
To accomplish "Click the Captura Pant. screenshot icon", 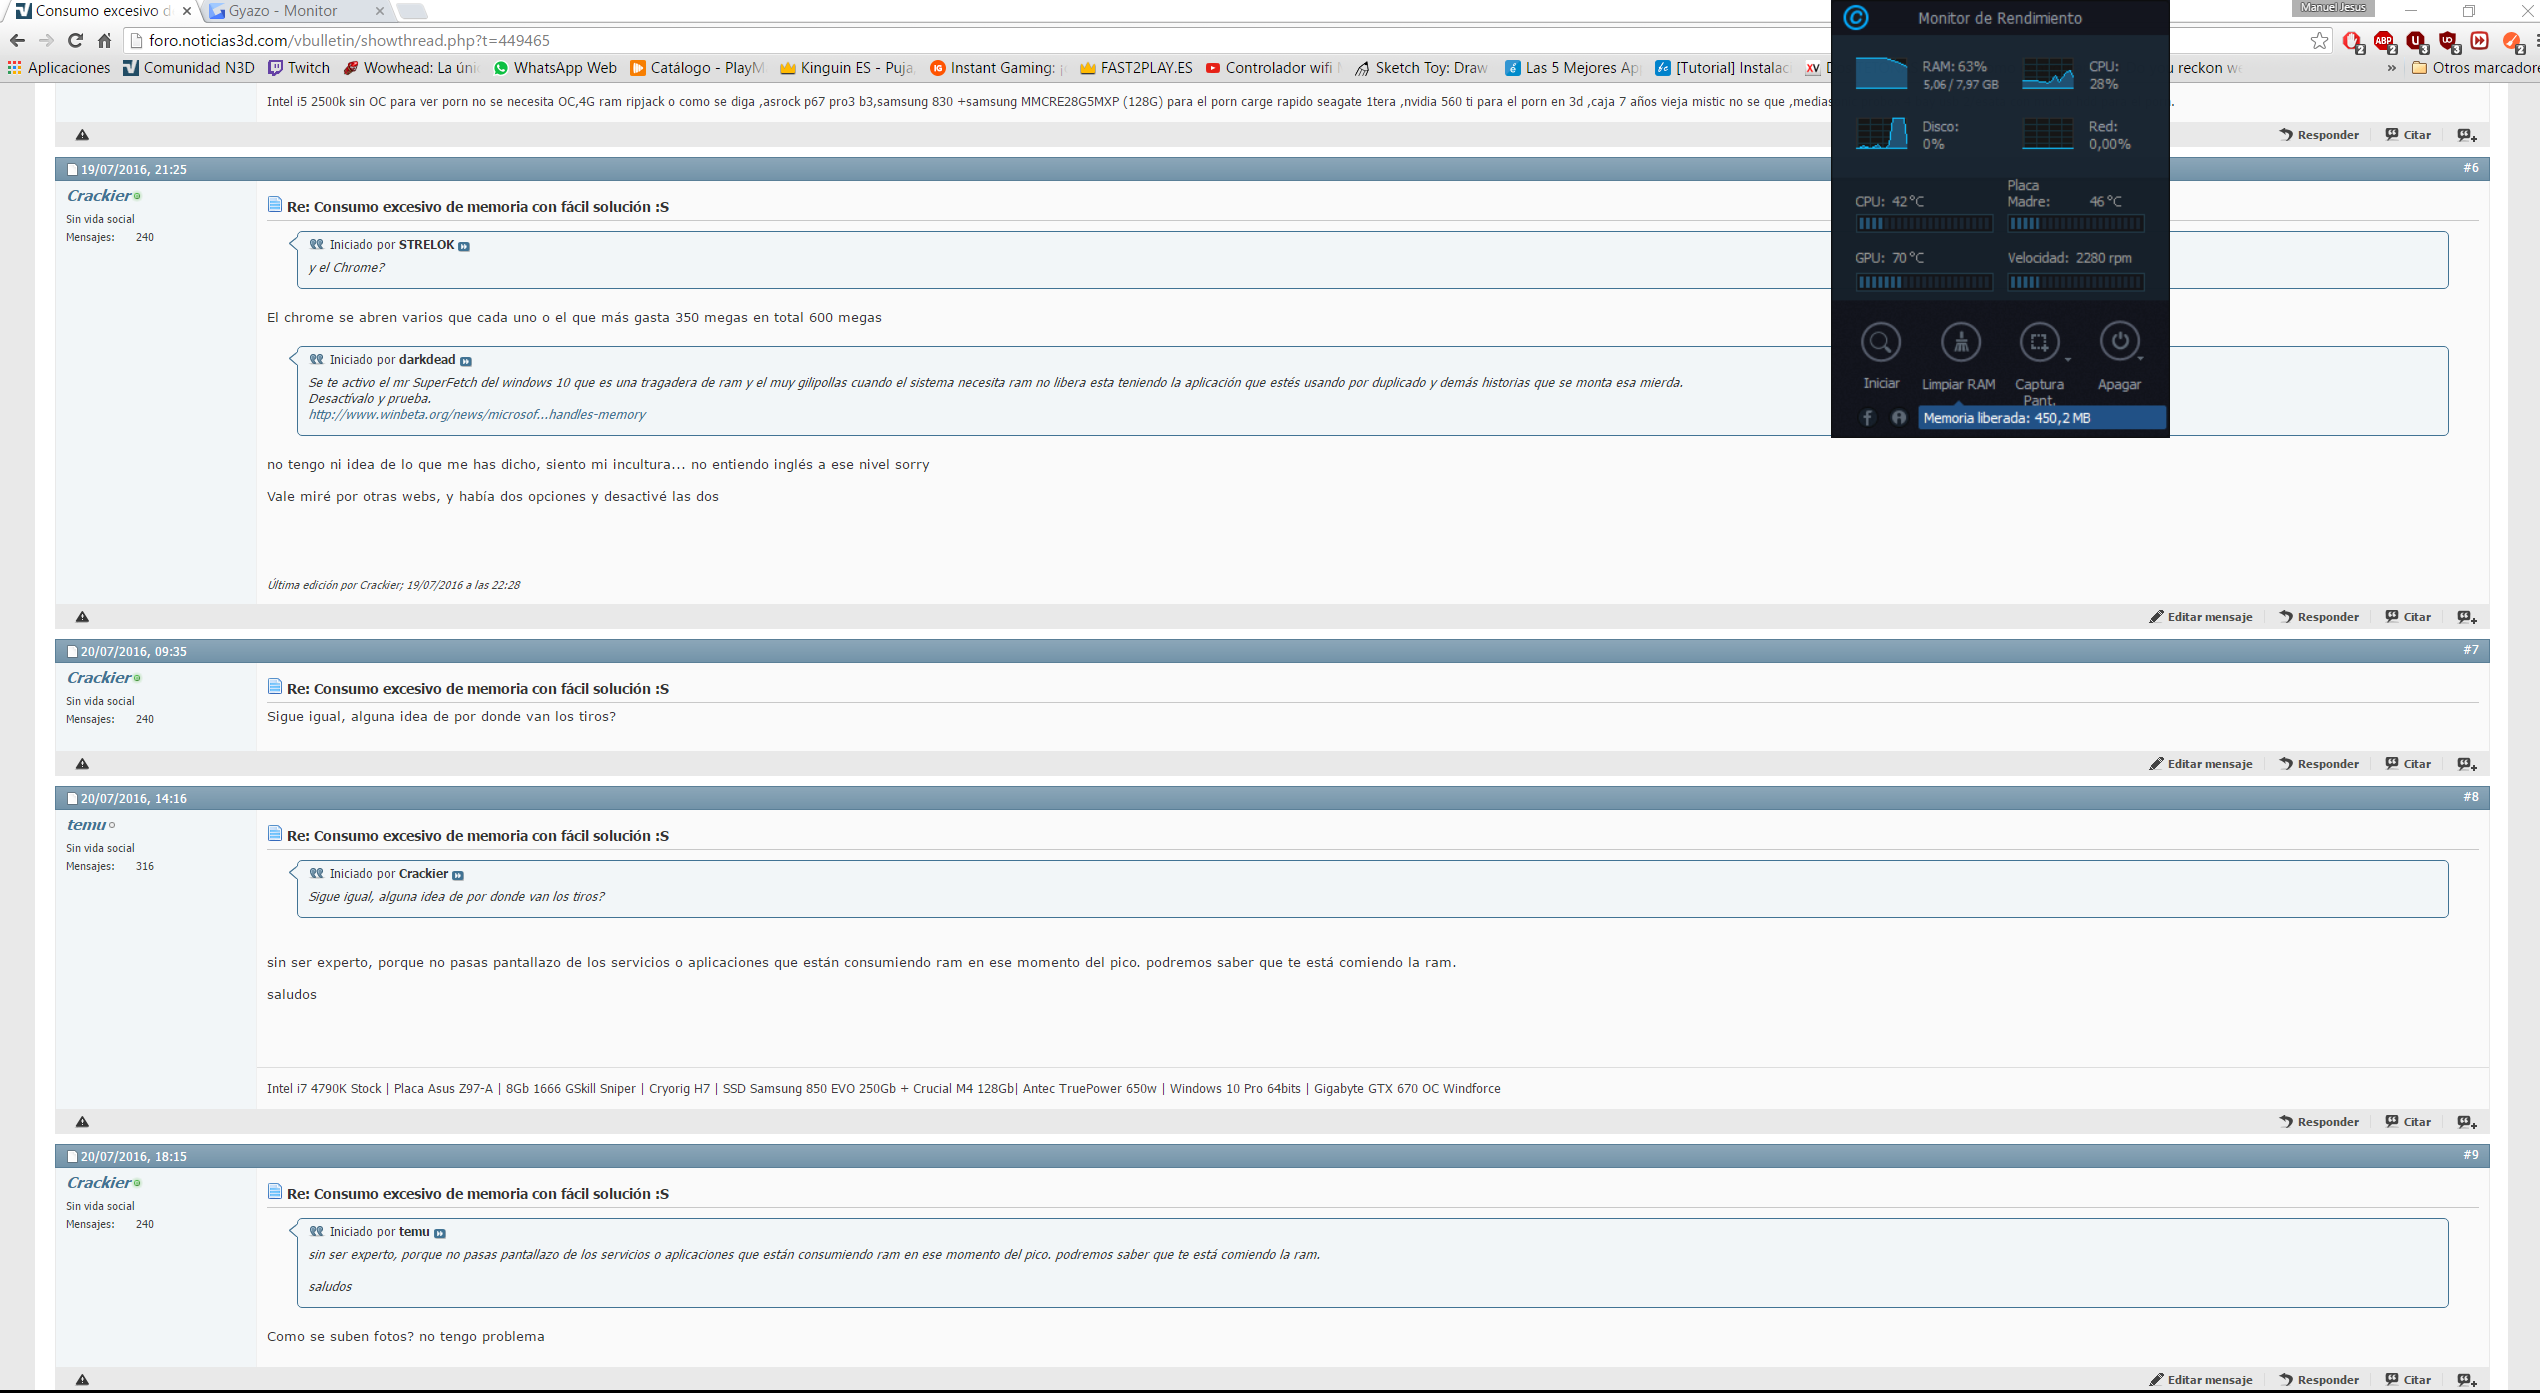I will pyautogui.click(x=2038, y=343).
